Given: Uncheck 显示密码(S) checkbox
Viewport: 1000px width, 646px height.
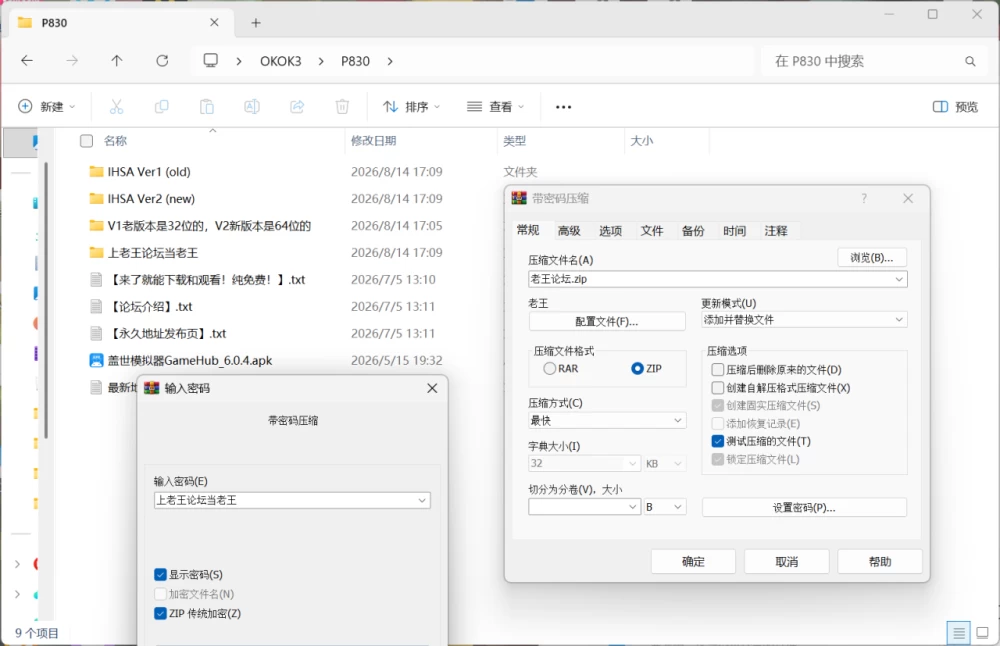Looking at the screenshot, I should [x=160, y=575].
